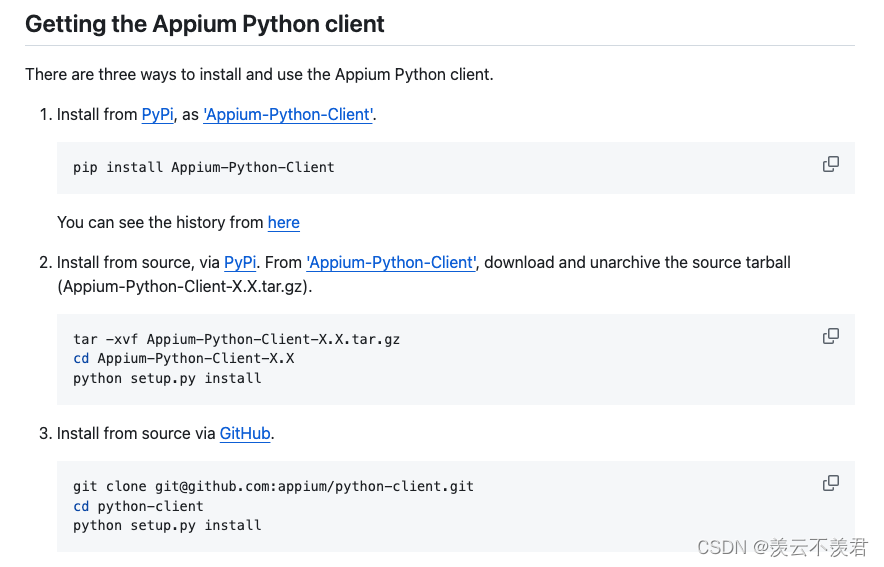This screenshot has width=884, height=567.
Task: Click the 'cd Appium-Python-Client-X.X' code line
Action: [x=183, y=358]
